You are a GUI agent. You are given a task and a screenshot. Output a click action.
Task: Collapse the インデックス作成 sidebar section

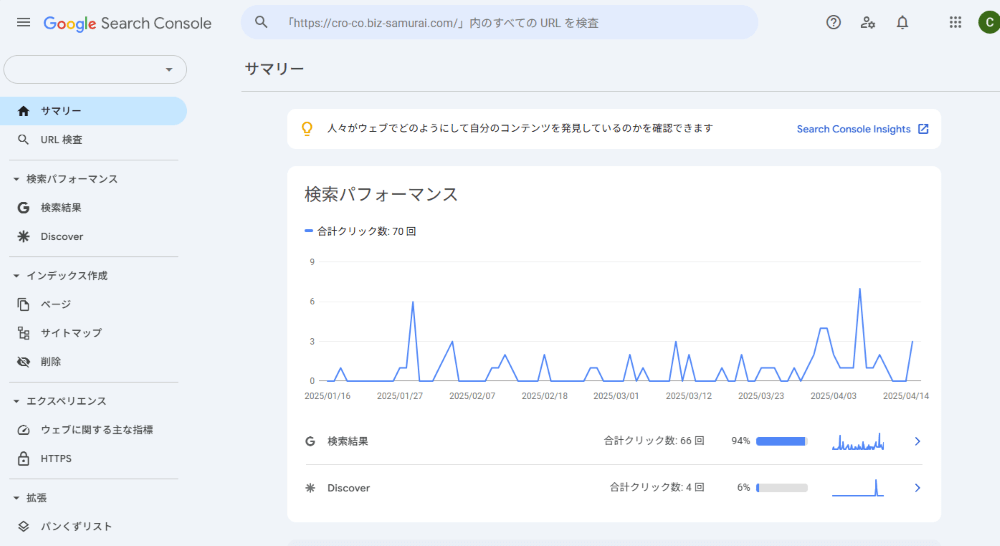click(x=17, y=276)
